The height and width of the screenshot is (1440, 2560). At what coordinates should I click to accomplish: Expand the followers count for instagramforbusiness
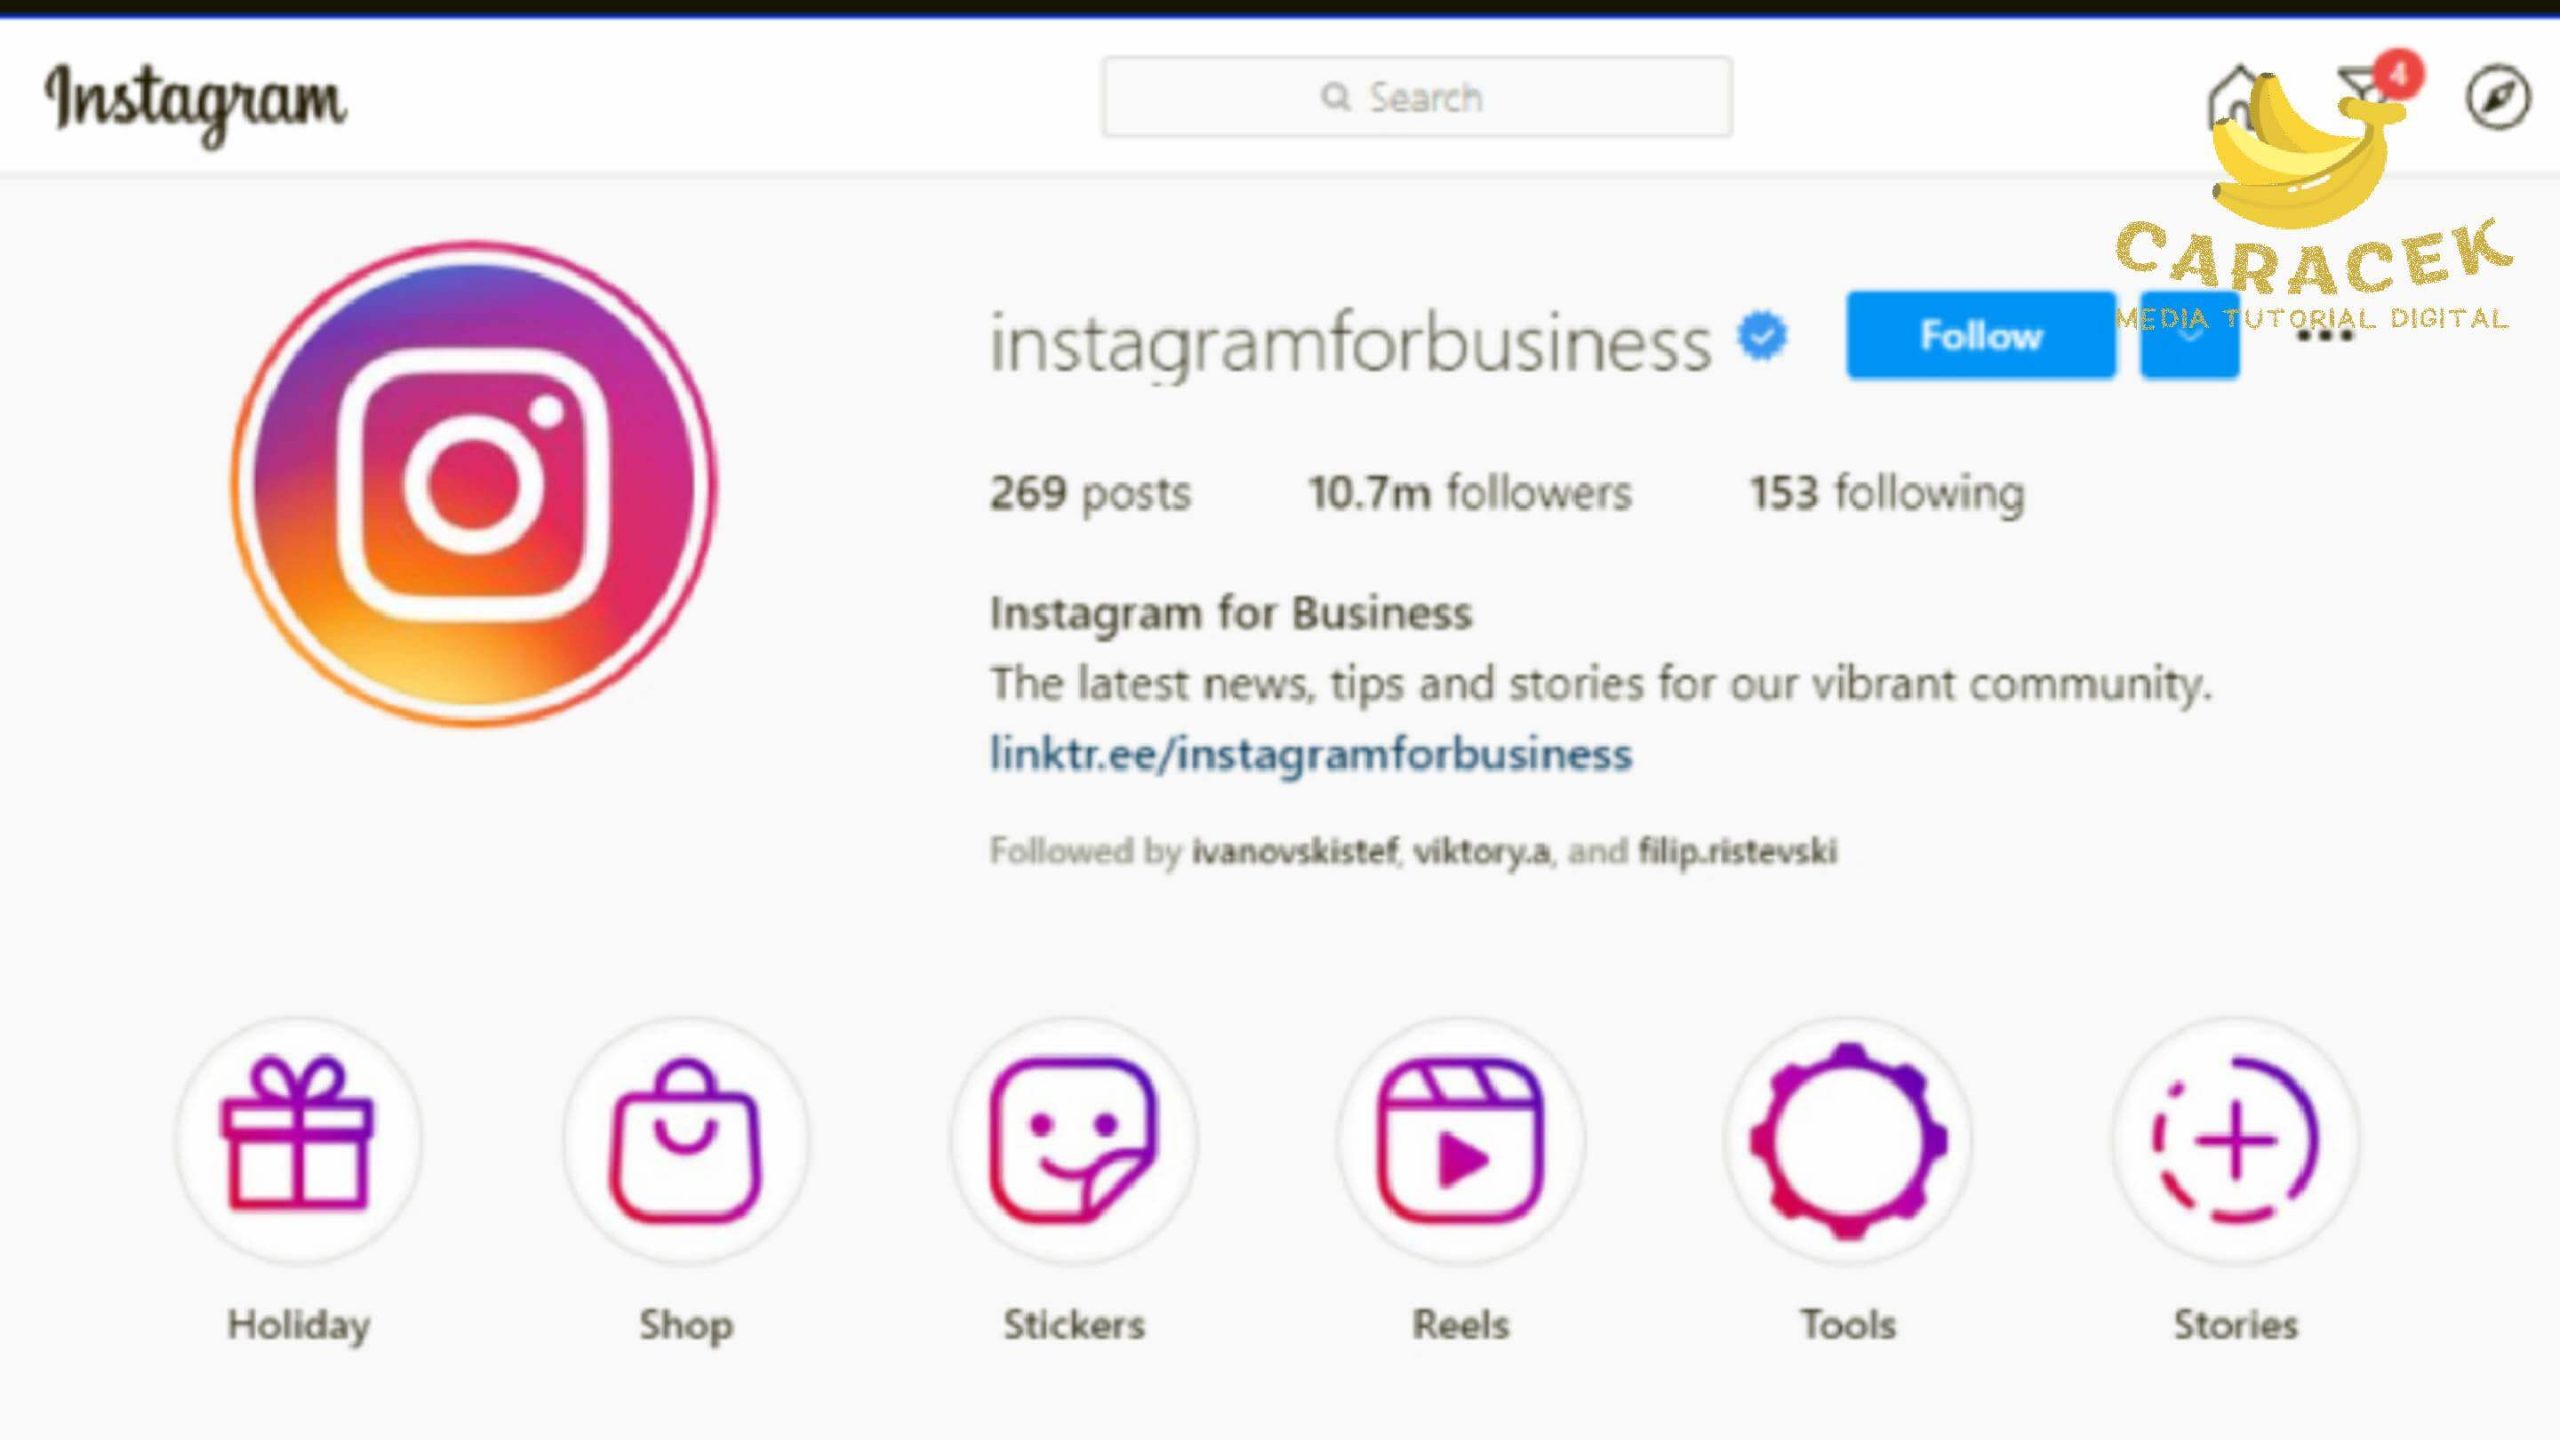coord(1470,492)
